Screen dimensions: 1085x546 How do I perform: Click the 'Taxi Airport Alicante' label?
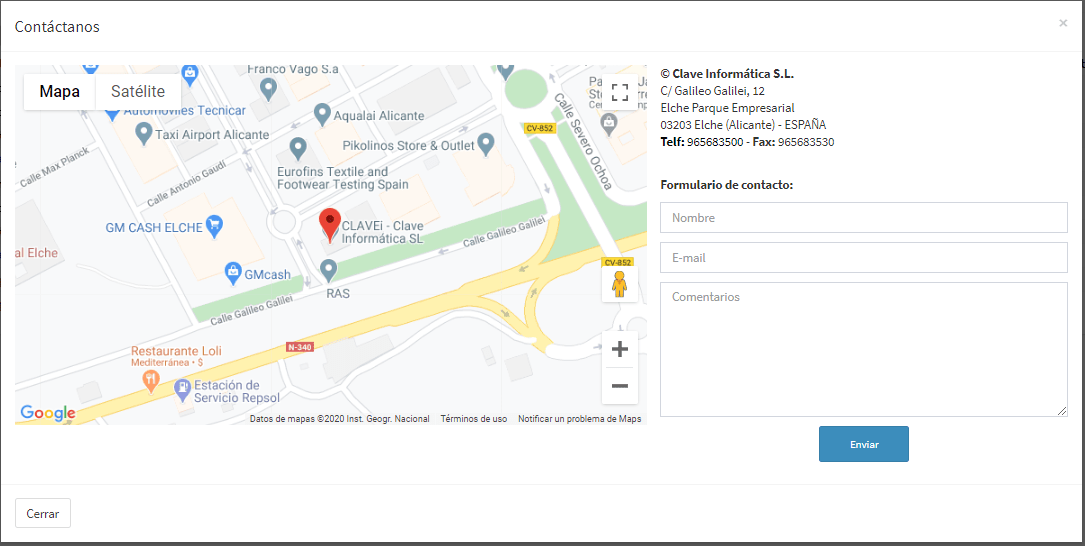(212, 134)
